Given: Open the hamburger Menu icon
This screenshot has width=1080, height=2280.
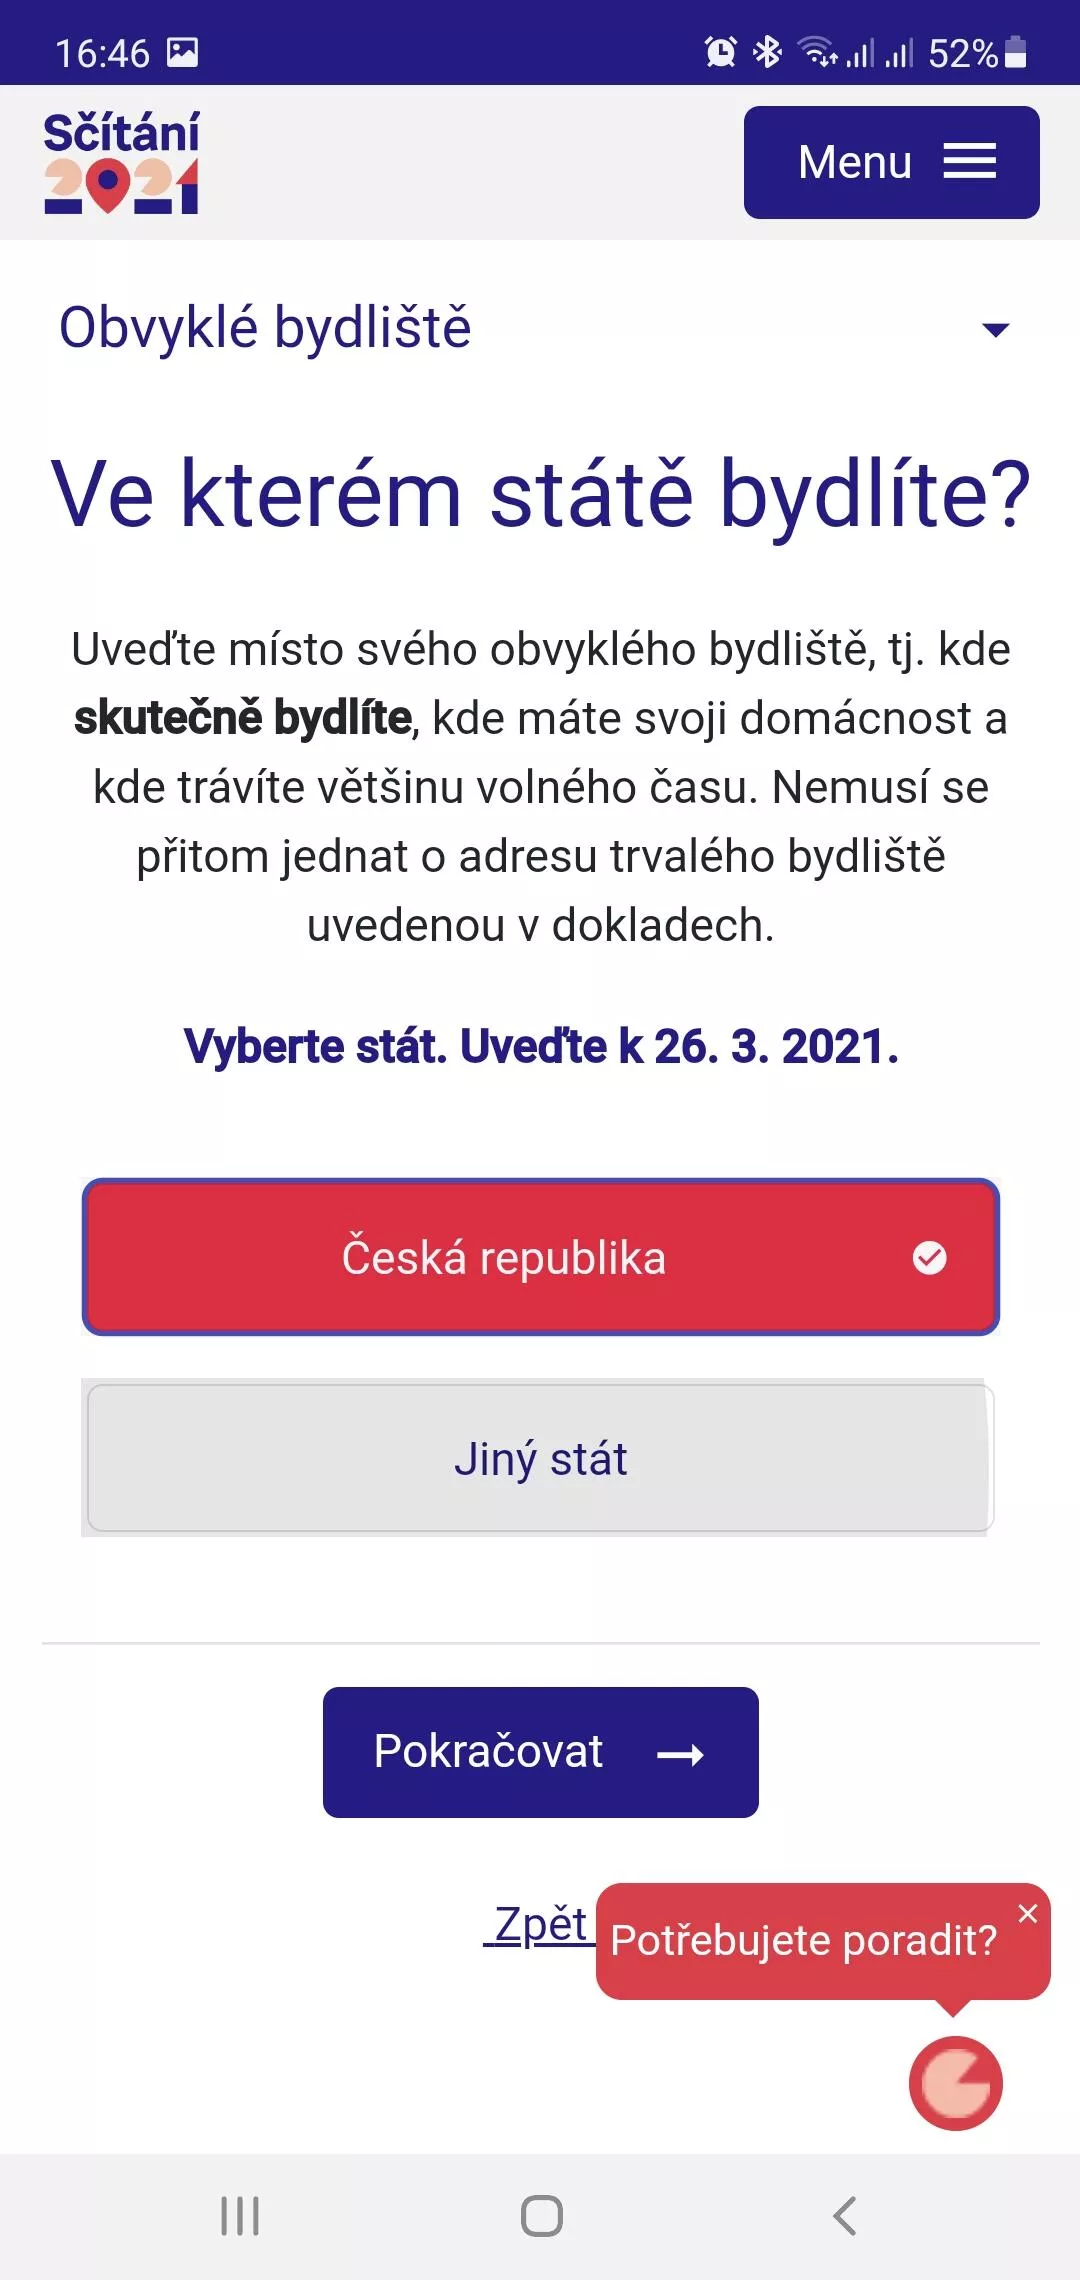Looking at the screenshot, I should (x=969, y=162).
